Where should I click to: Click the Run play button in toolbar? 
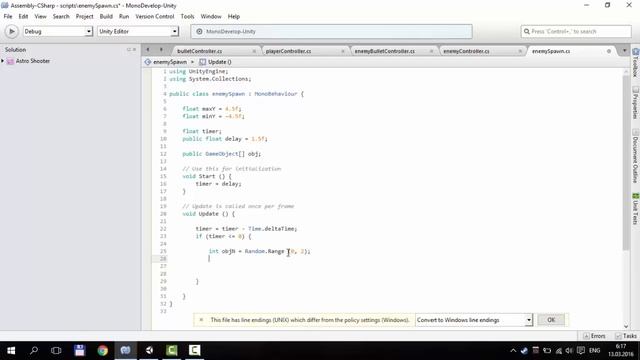[x=11, y=31]
